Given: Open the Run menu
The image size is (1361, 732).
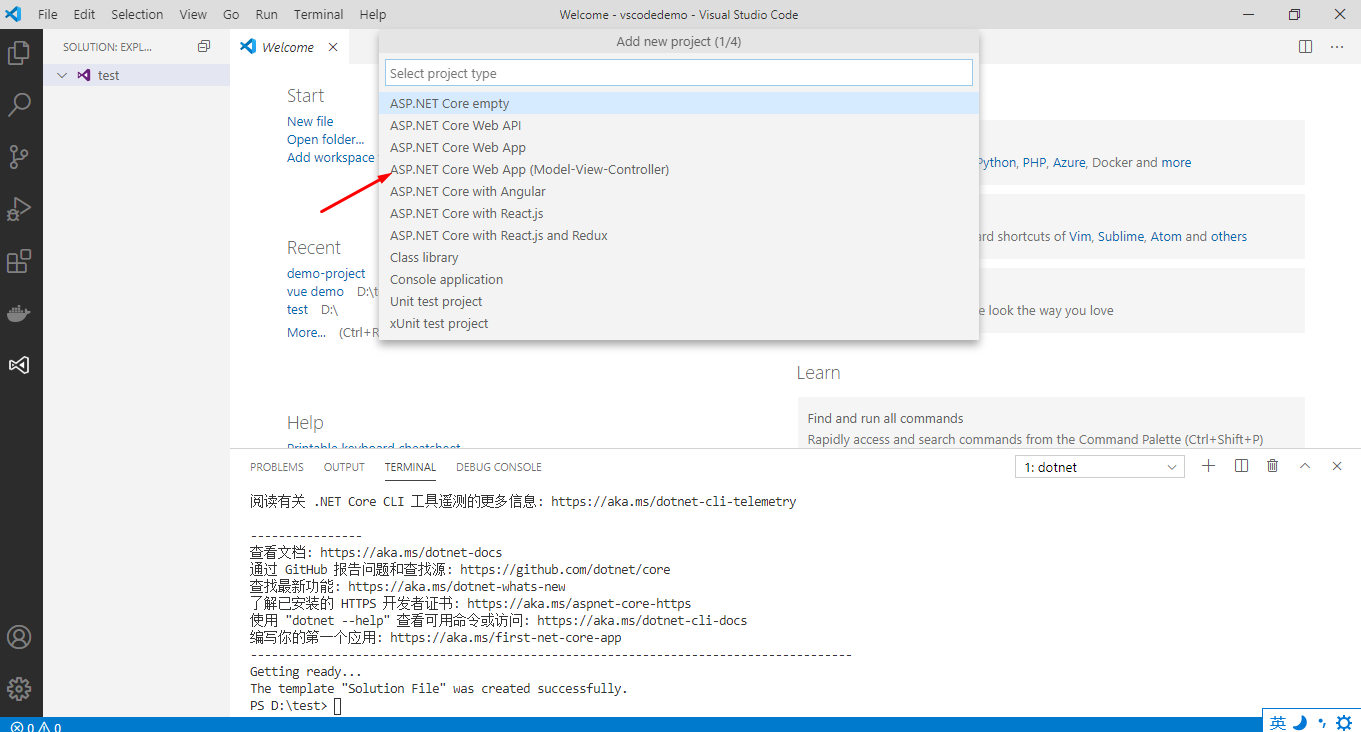Looking at the screenshot, I should pos(267,14).
